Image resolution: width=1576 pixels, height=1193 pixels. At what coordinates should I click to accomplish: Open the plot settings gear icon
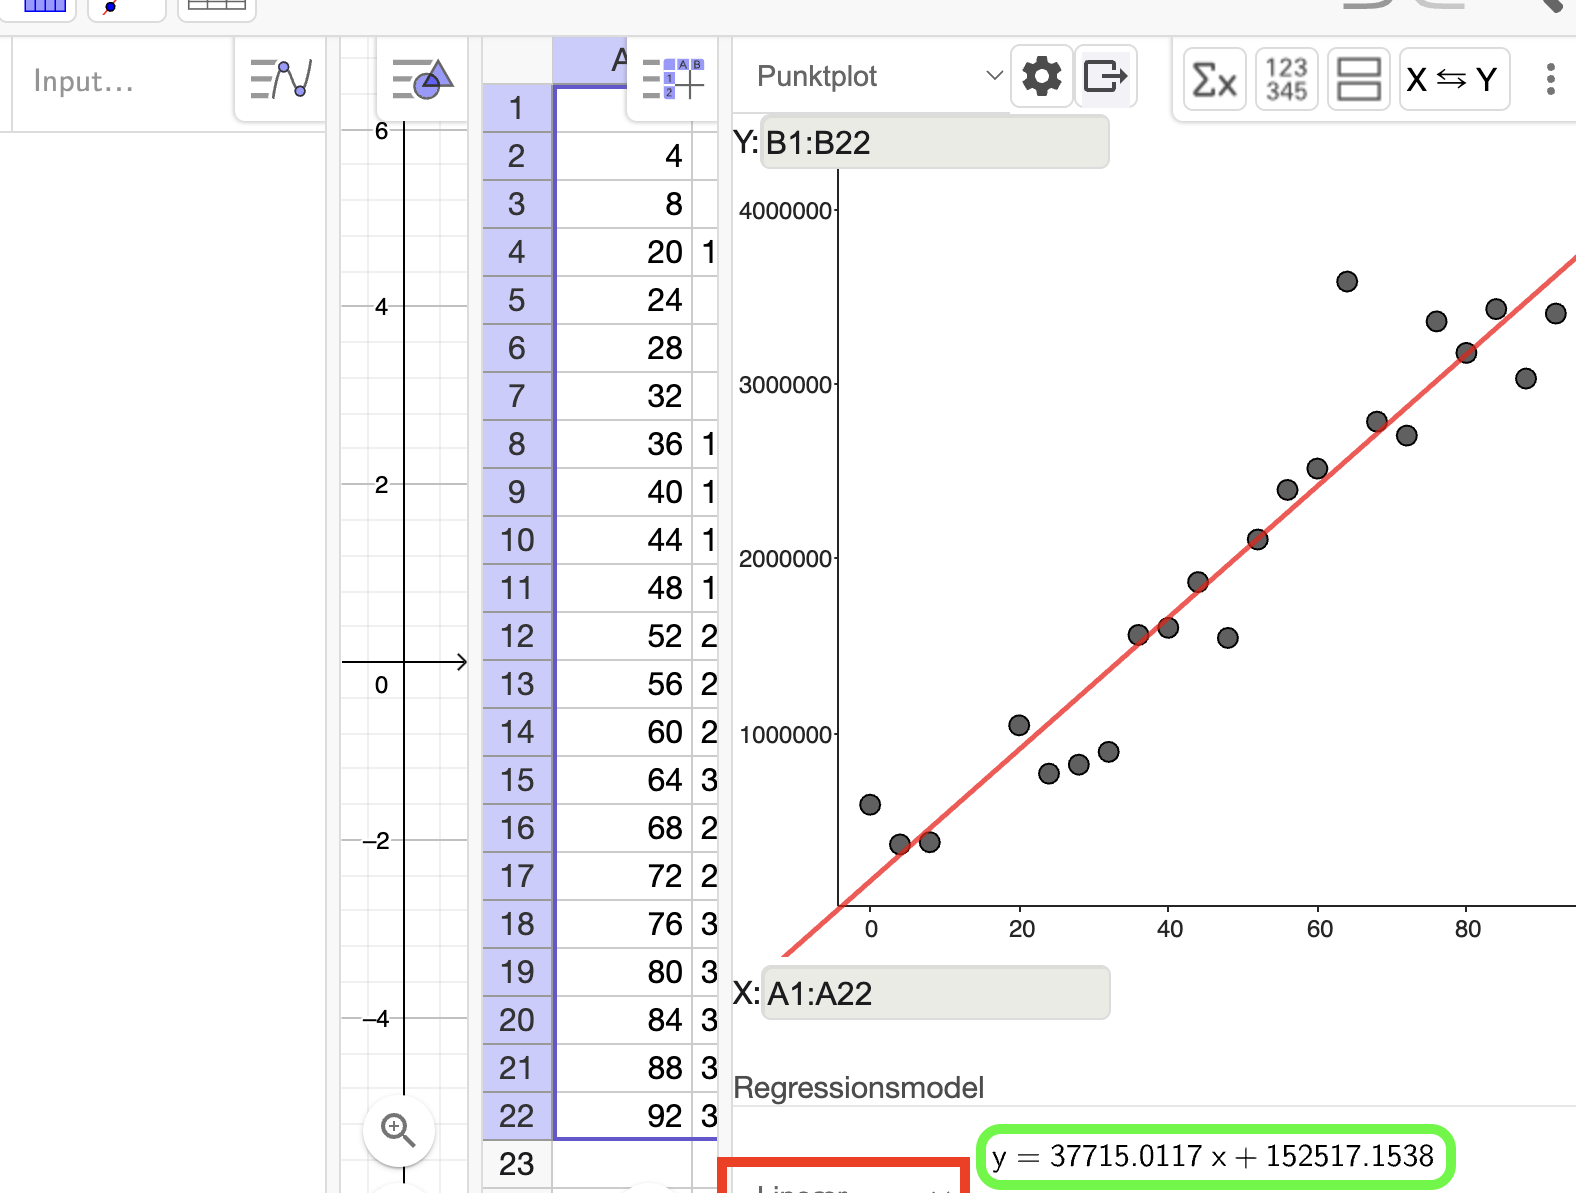[x=1042, y=76]
